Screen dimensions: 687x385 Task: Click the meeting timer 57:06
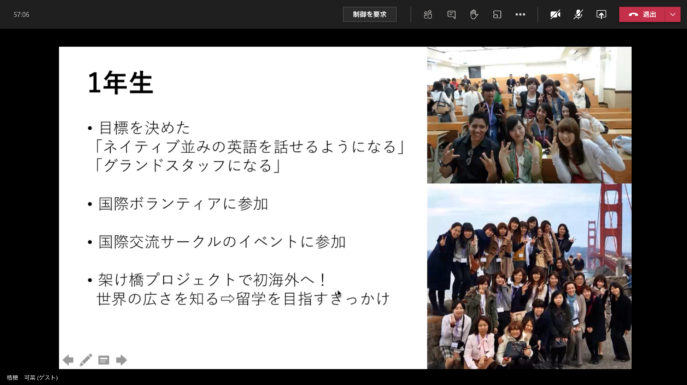coord(21,14)
